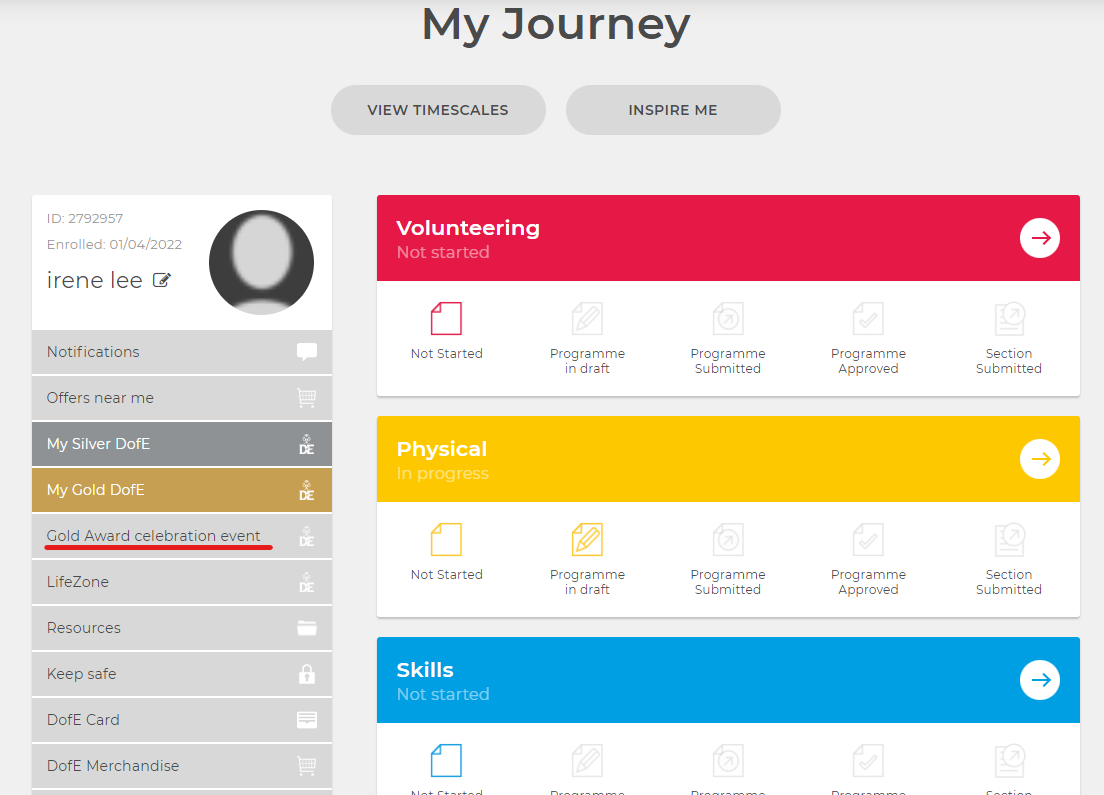Click the Skills Not Started page icon
The width and height of the screenshot is (1104, 795).
[x=446, y=760]
